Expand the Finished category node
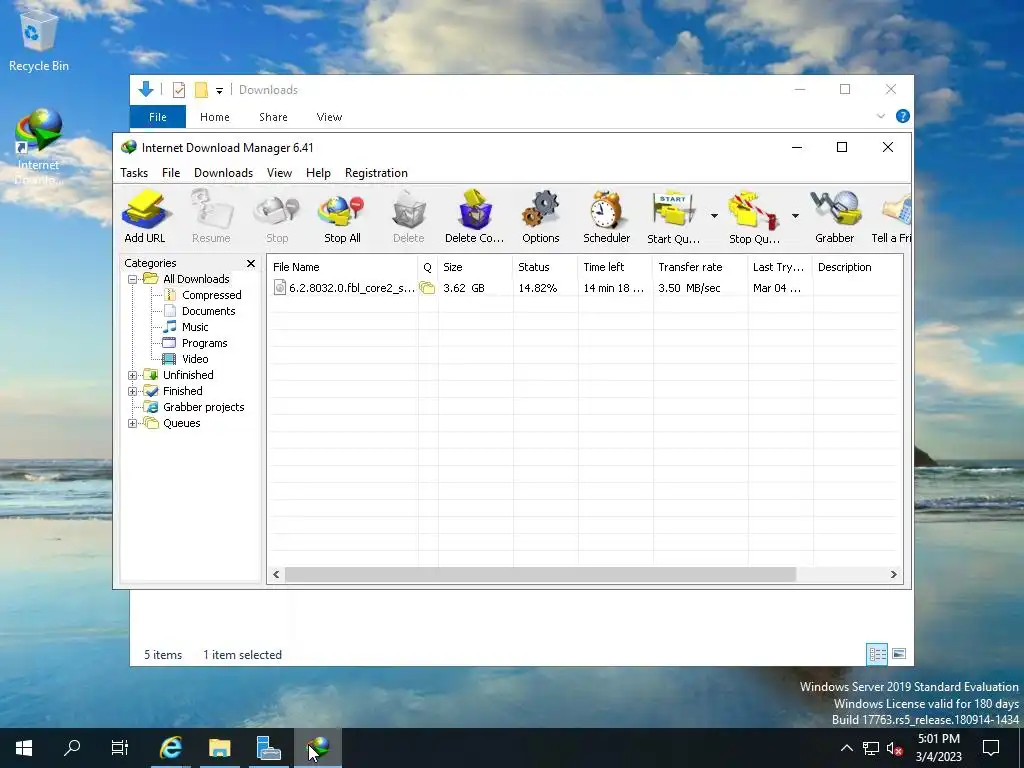Image resolution: width=1024 pixels, height=768 pixels. 133,391
